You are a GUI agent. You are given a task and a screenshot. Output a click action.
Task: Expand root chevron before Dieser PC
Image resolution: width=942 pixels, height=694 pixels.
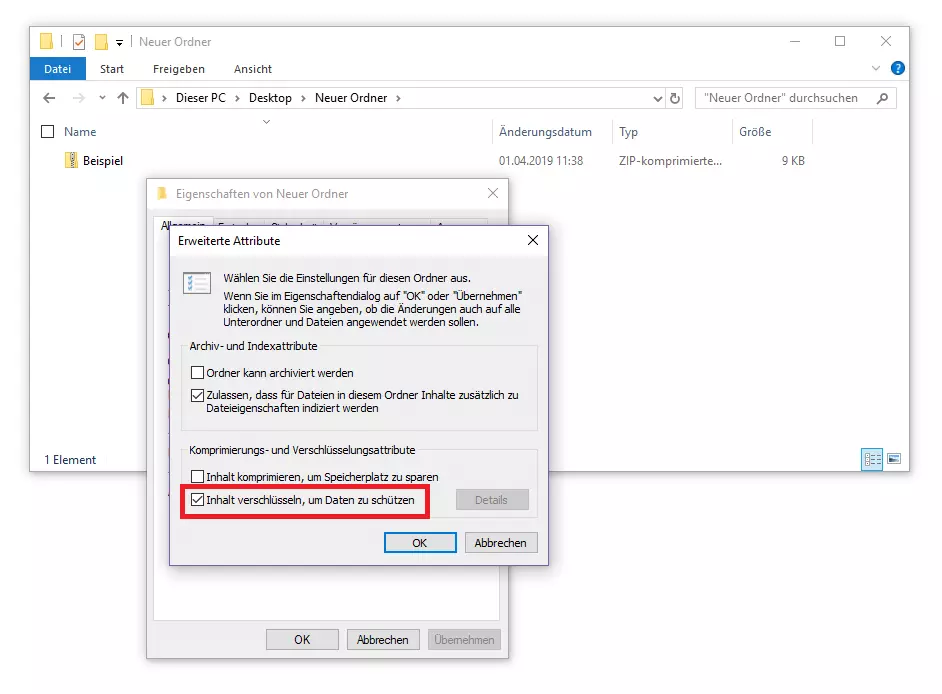164,98
